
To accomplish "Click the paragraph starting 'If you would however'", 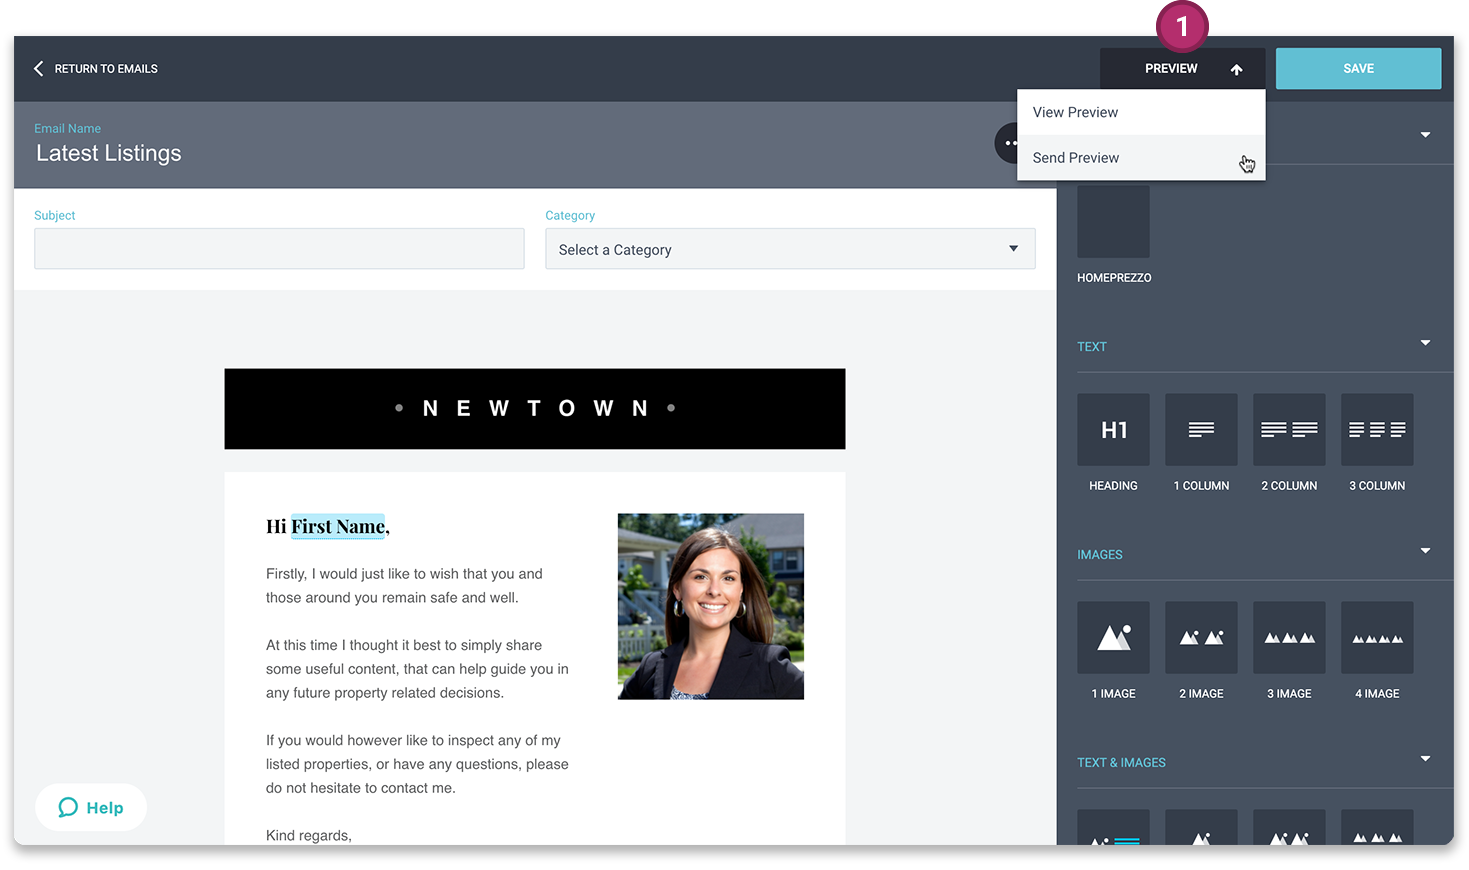I will tap(417, 764).
